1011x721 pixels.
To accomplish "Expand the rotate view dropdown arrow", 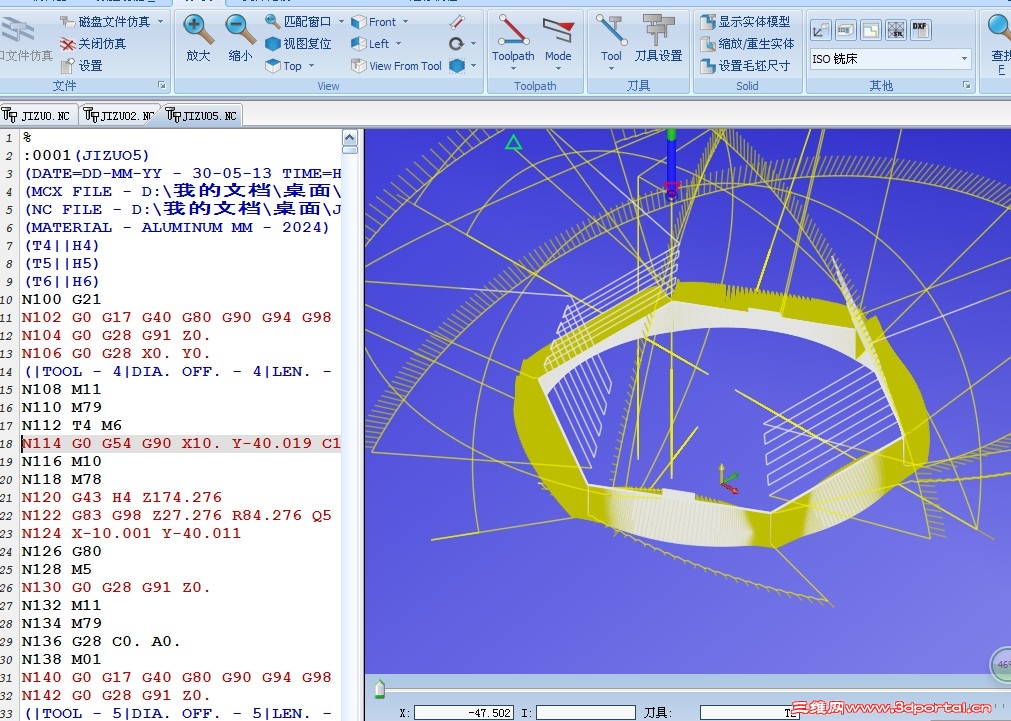I will [x=473, y=44].
